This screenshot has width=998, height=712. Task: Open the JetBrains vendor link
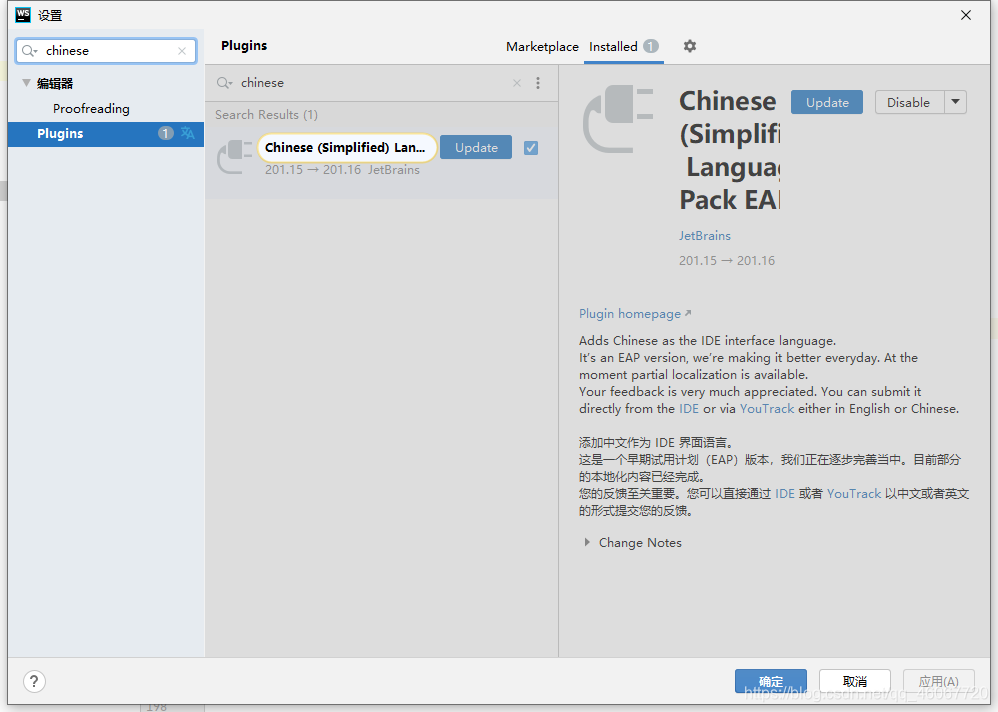coord(705,235)
